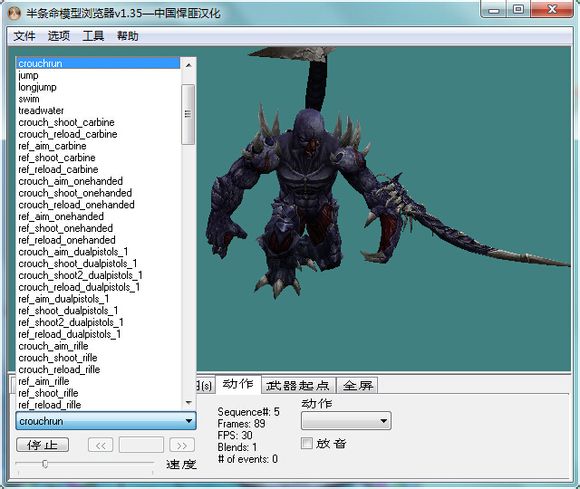Select crouch_shoot_rifle in the list
Image resolution: width=580 pixels, height=489 pixels.
click(98, 358)
